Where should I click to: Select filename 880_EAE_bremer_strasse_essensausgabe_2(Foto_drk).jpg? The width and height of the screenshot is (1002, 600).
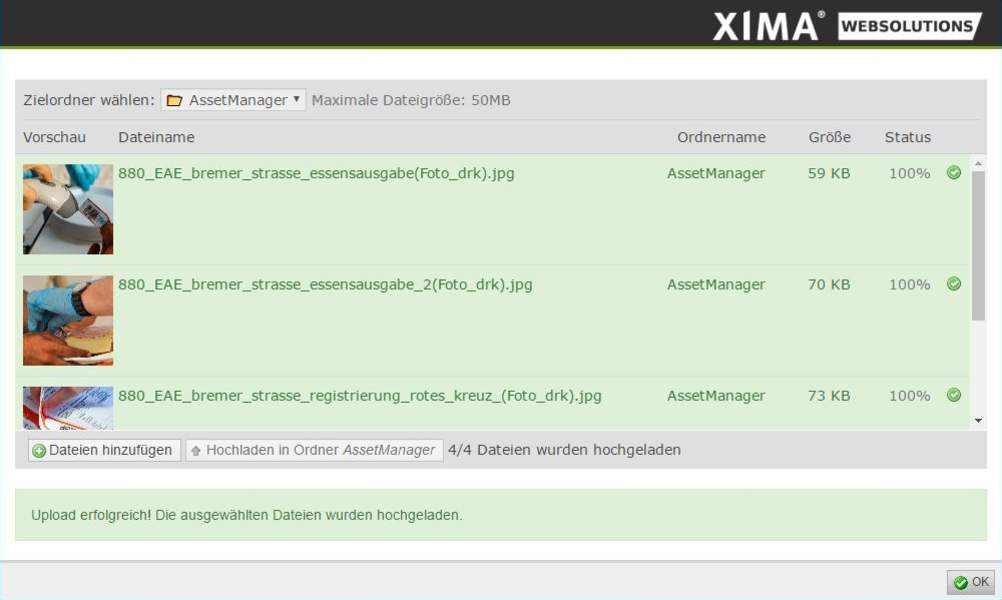325,284
